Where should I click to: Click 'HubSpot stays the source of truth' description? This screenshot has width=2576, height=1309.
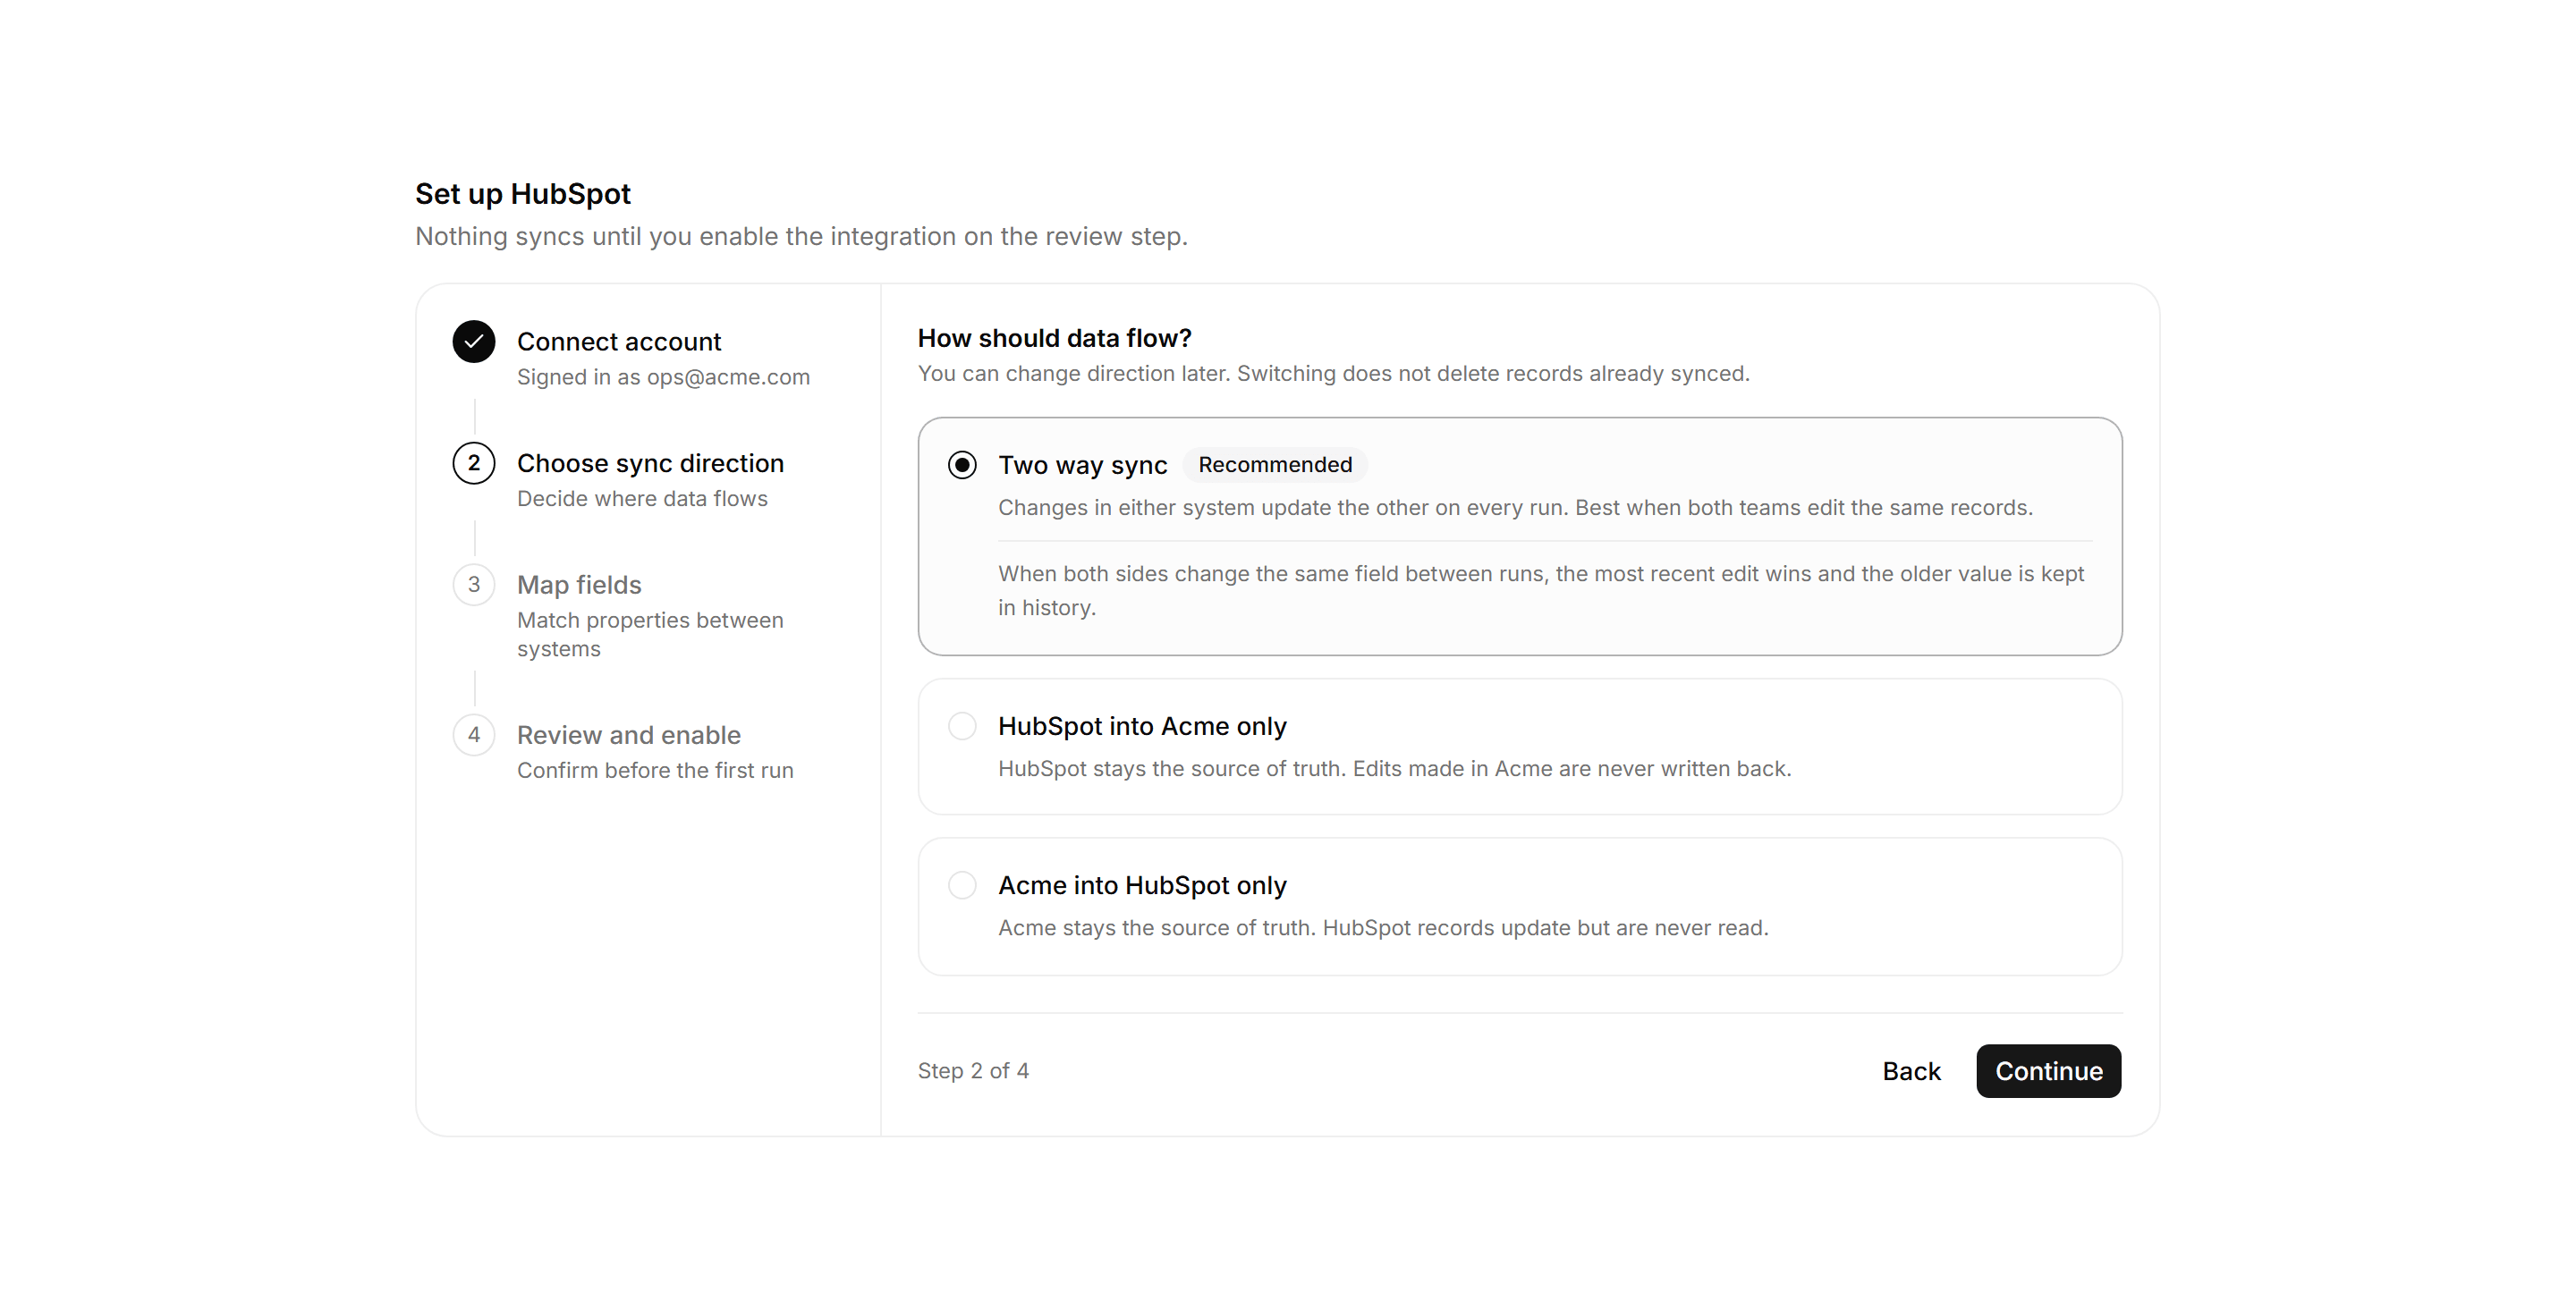tap(1394, 769)
